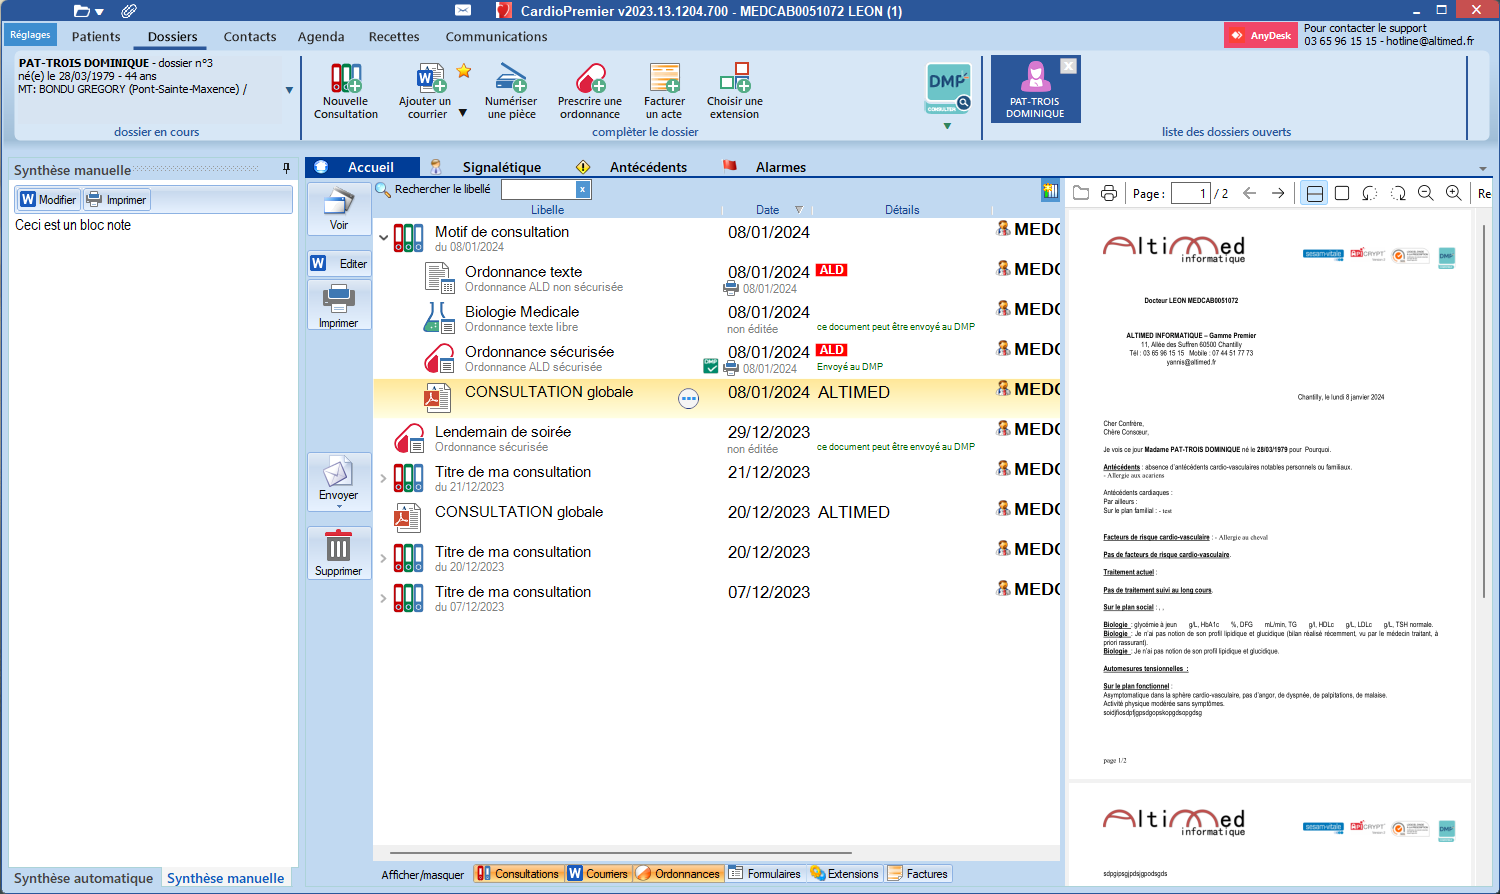The height and width of the screenshot is (894, 1500).
Task: Switch to Synthèse automatique at bottom
Action: 84,878
